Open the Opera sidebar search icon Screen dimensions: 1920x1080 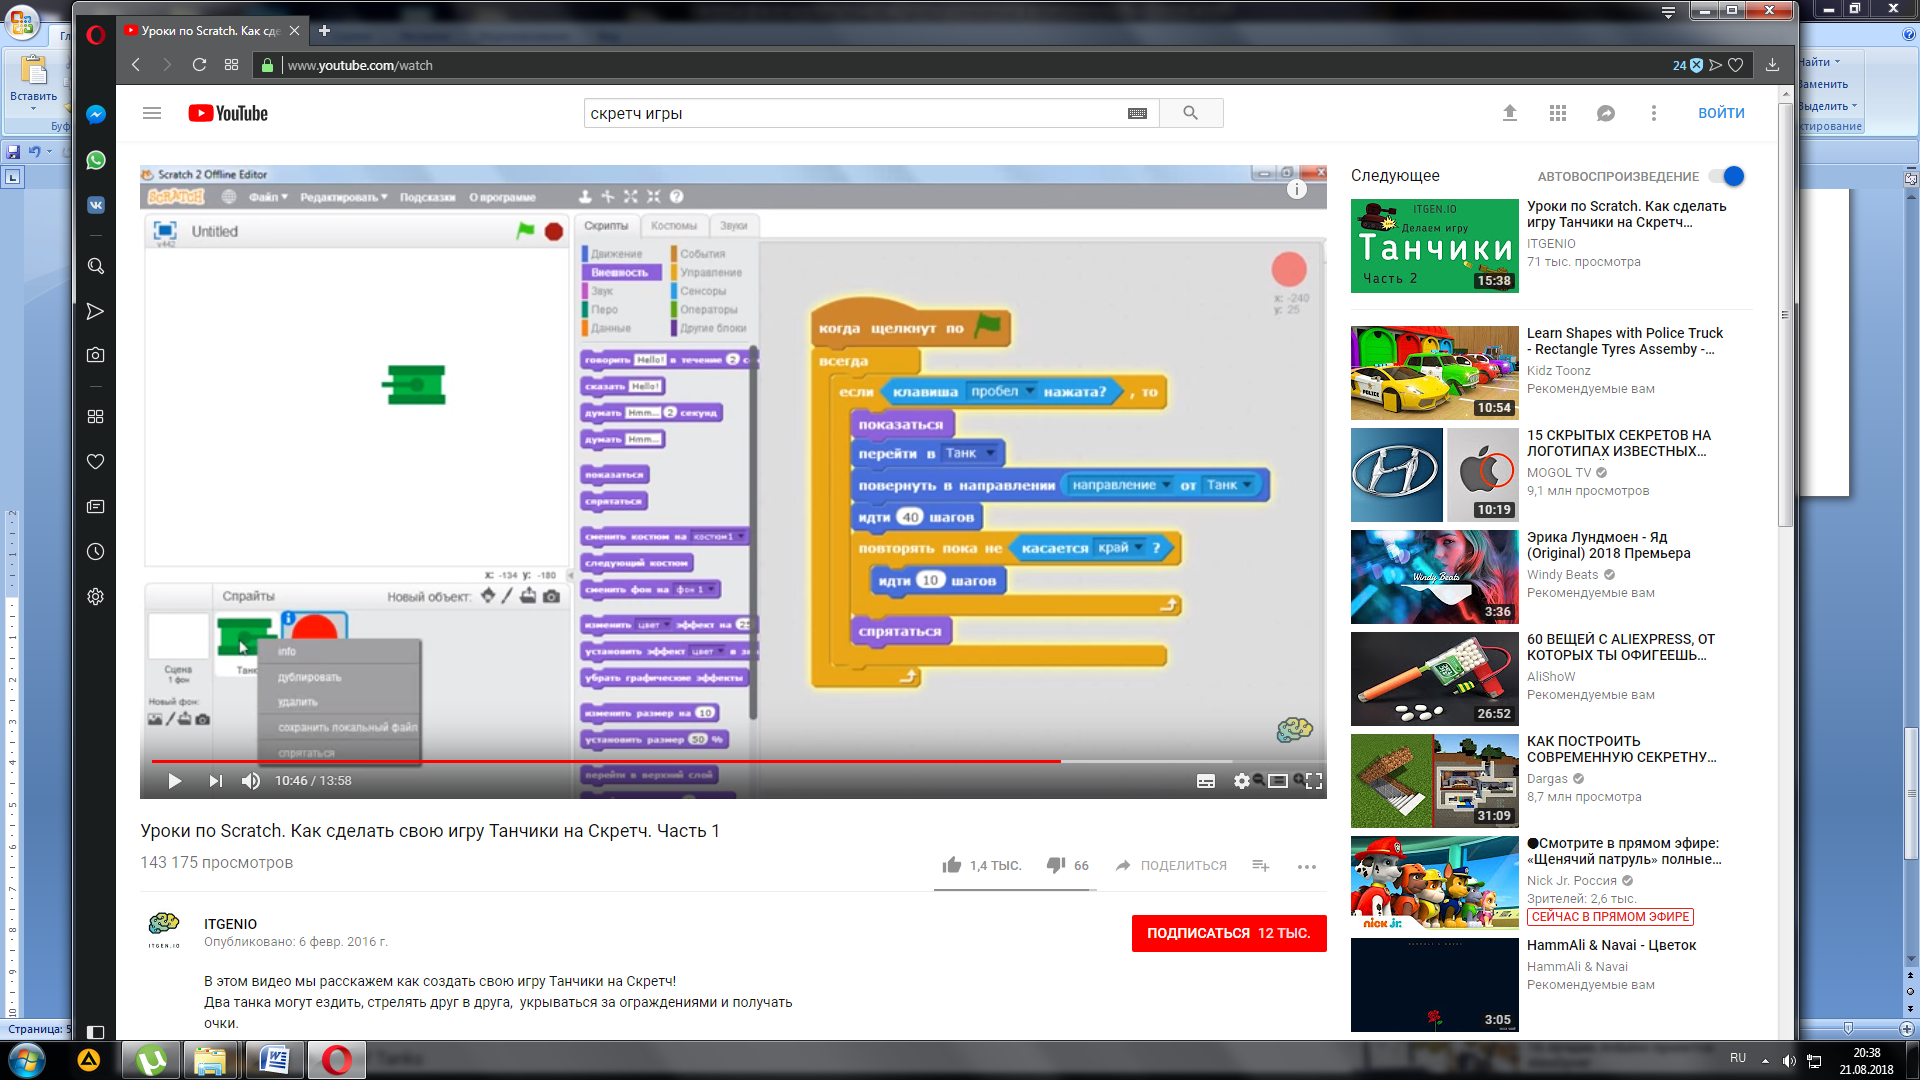96,266
